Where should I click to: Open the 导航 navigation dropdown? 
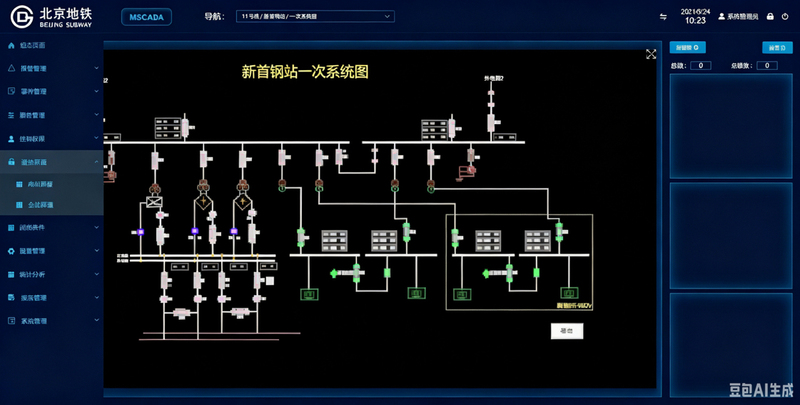point(315,17)
